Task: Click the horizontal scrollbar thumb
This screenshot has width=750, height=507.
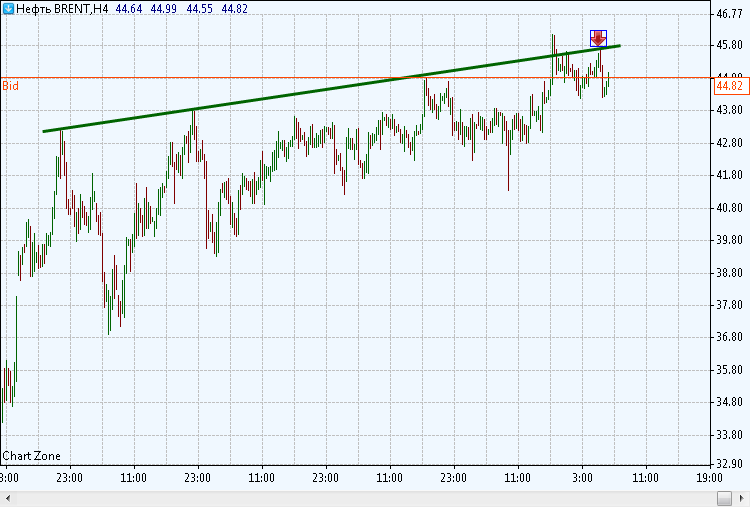Action: (x=725, y=498)
